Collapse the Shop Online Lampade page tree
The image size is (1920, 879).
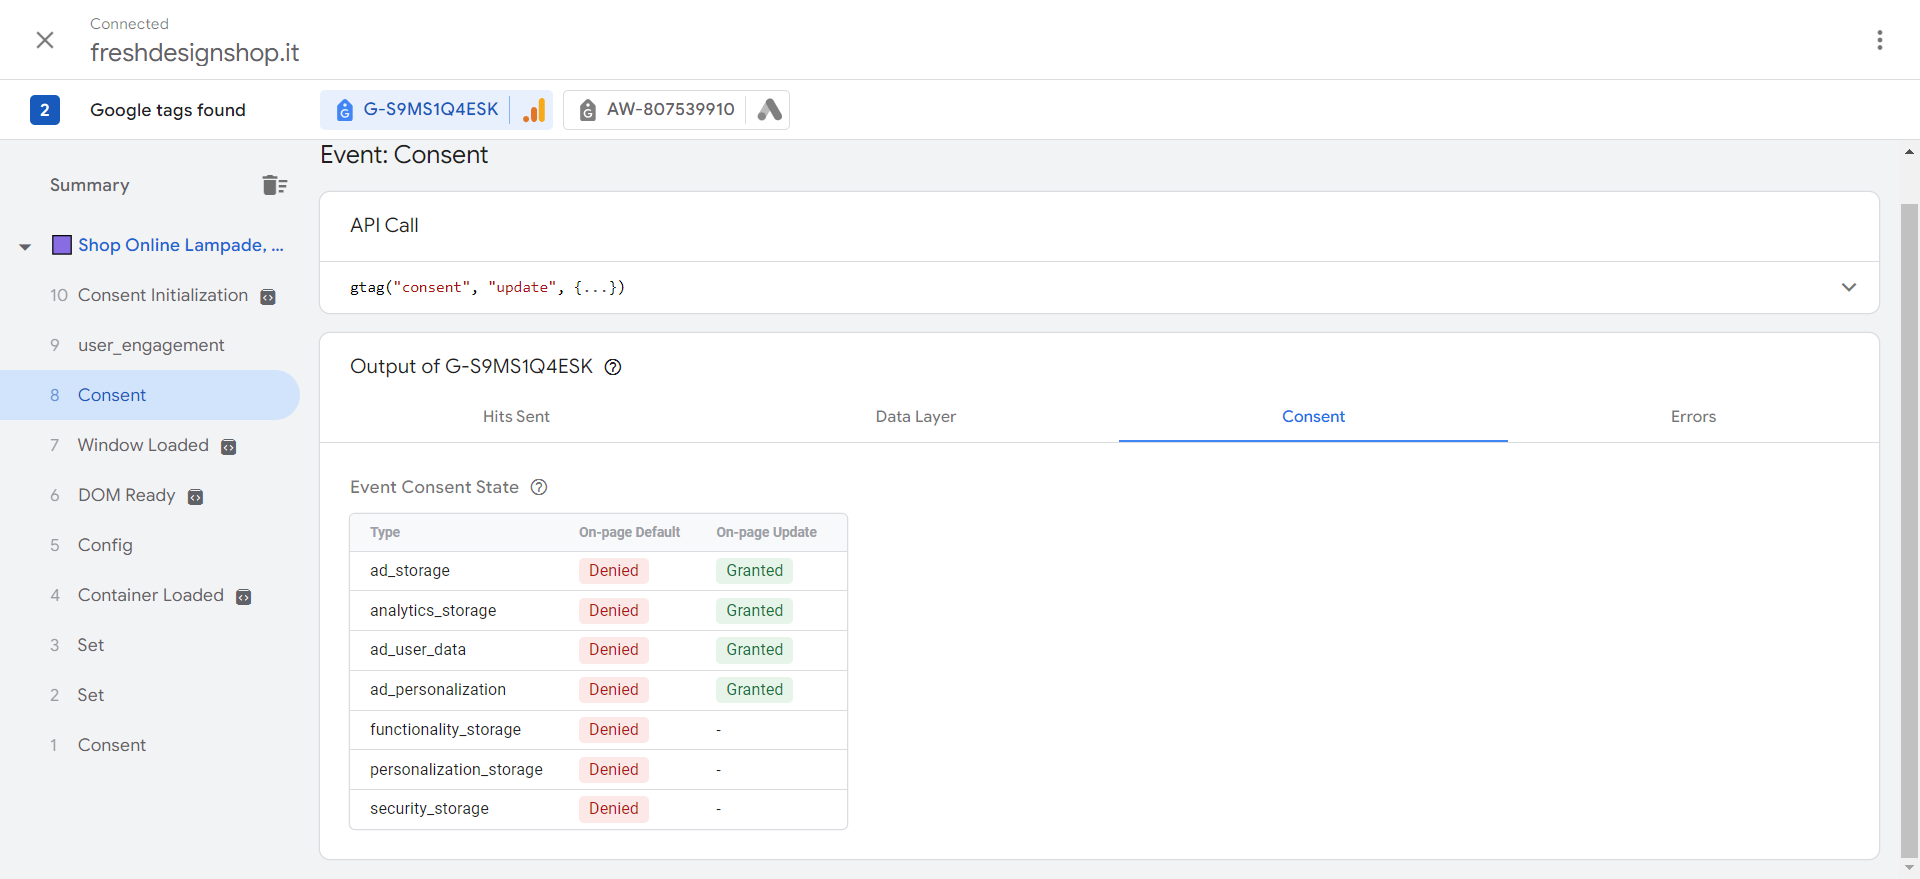25,246
